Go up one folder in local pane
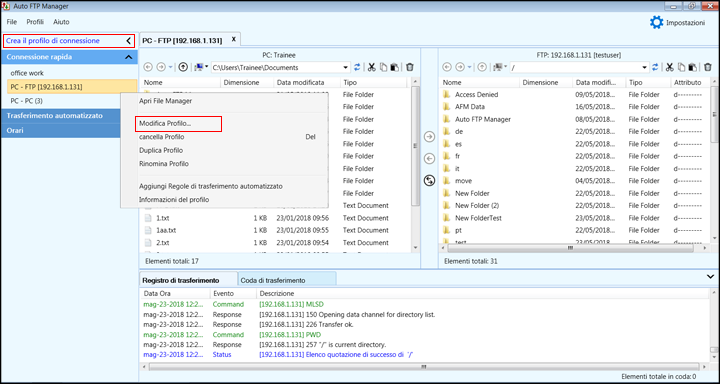 click(183, 68)
